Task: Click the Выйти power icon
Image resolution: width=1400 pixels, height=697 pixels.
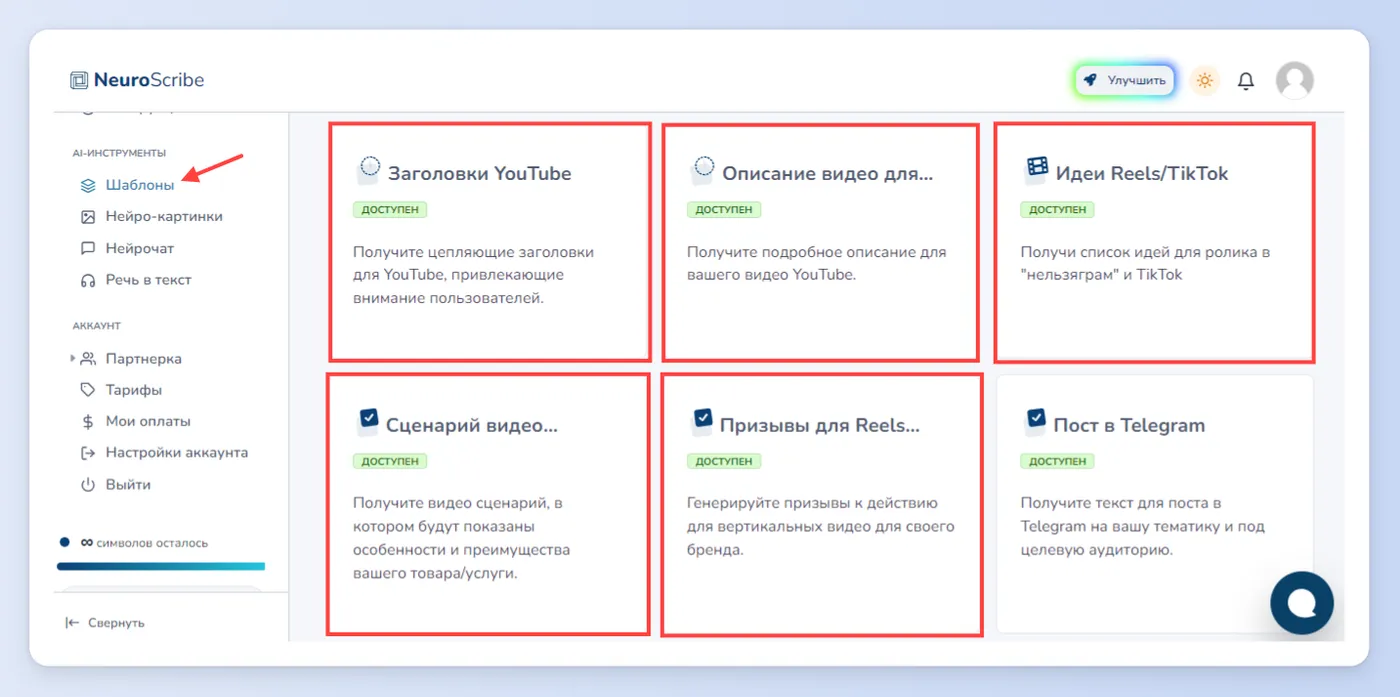Action: [88, 485]
